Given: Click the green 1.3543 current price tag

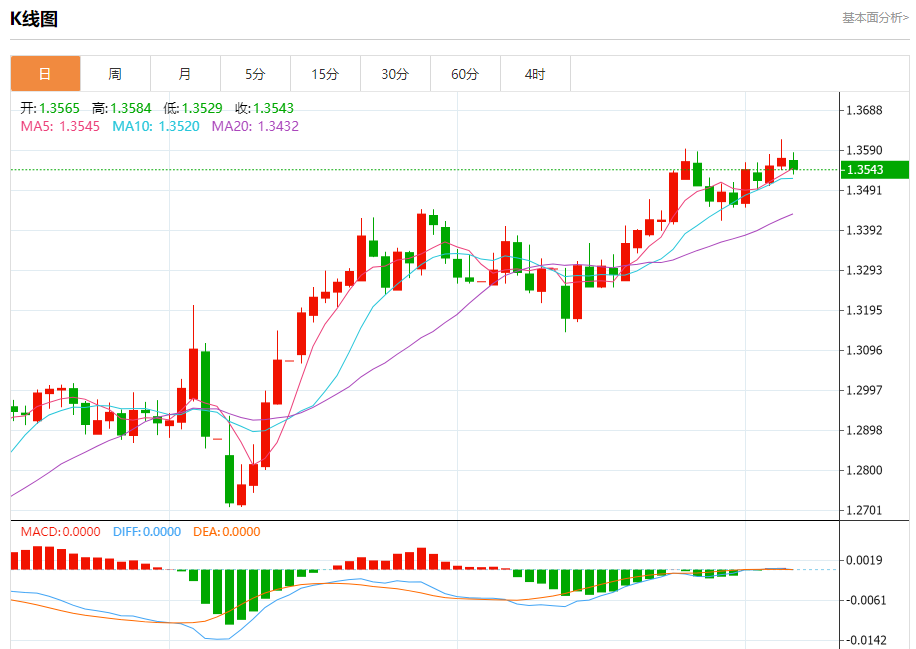Looking at the screenshot, I should (875, 169).
